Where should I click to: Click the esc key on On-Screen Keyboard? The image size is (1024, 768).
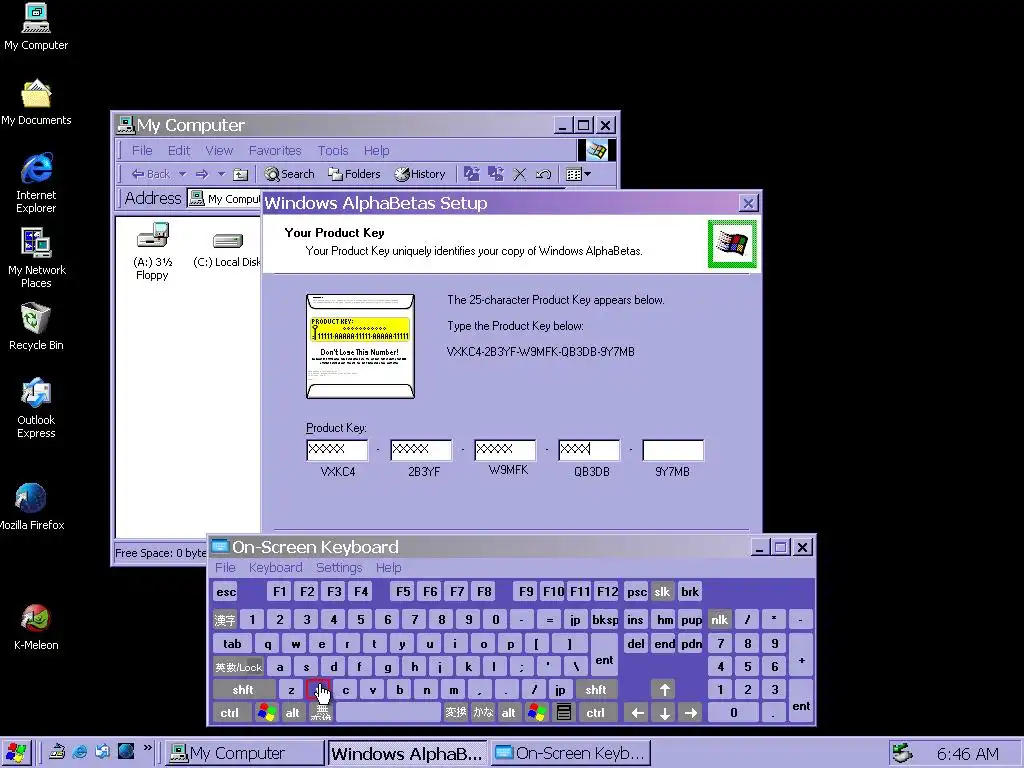point(226,592)
